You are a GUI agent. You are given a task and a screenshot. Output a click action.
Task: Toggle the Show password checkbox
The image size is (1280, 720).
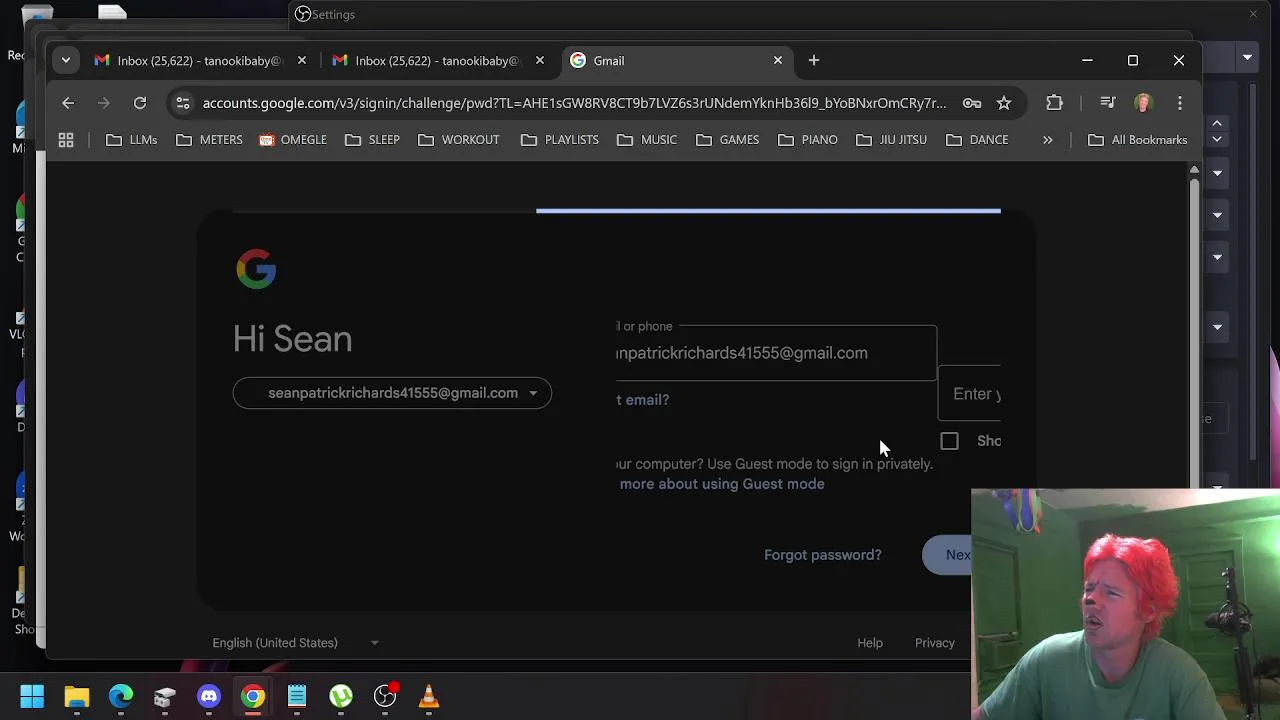pos(949,441)
